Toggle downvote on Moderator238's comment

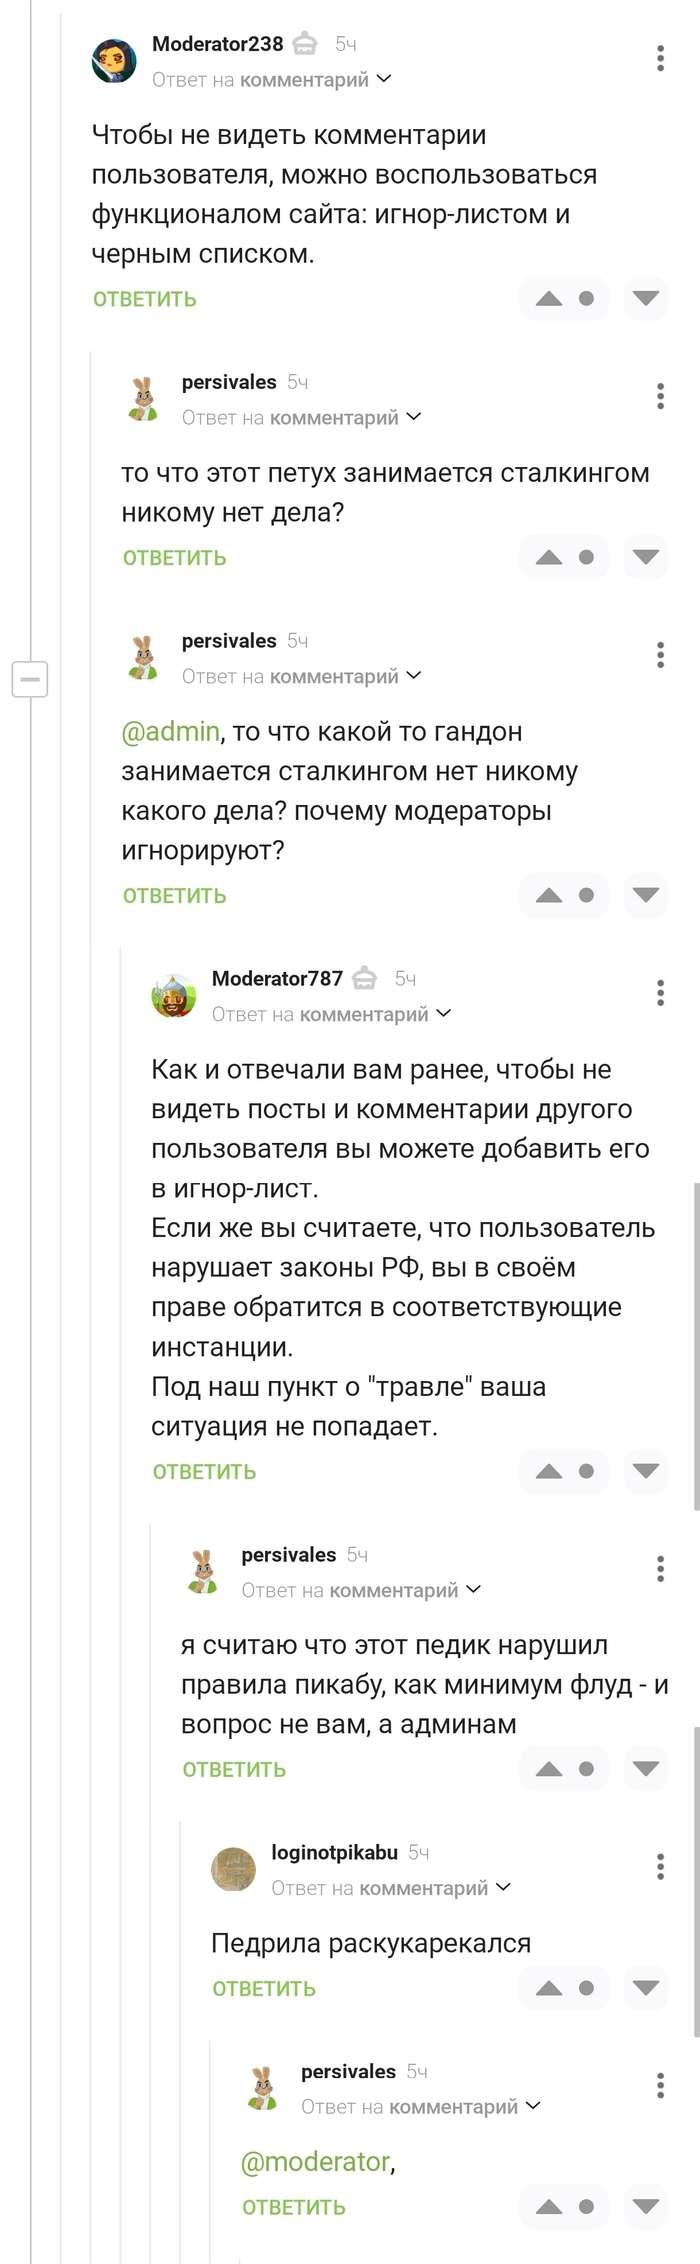(x=647, y=298)
